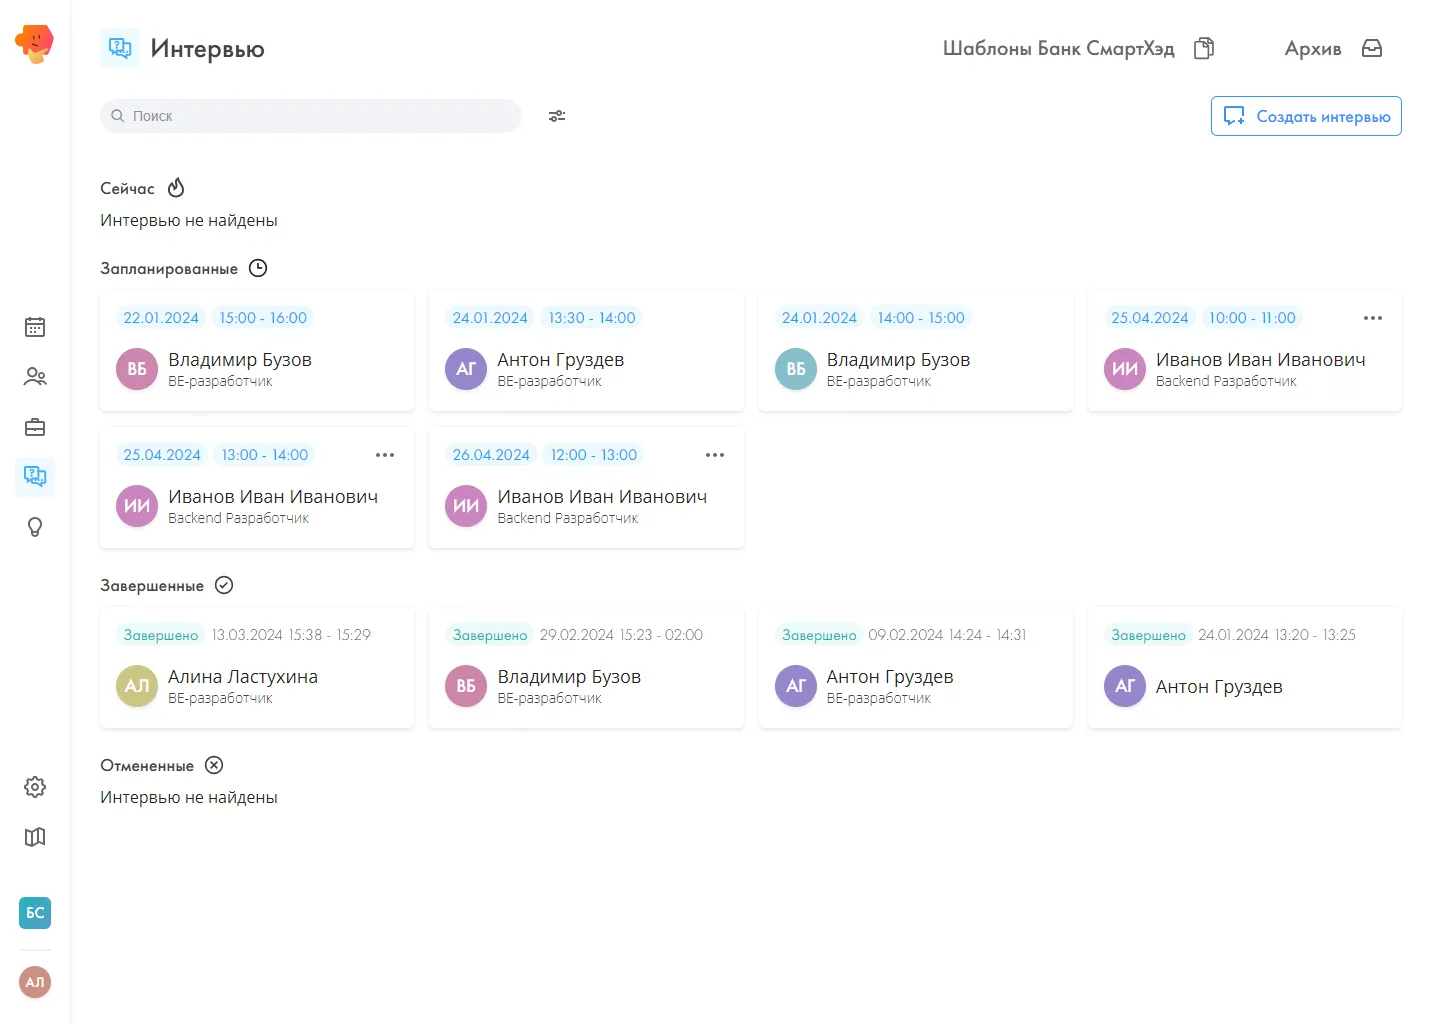Click time tag 15:00 - 16:00
The width and height of the screenshot is (1440, 1024).
click(x=263, y=318)
